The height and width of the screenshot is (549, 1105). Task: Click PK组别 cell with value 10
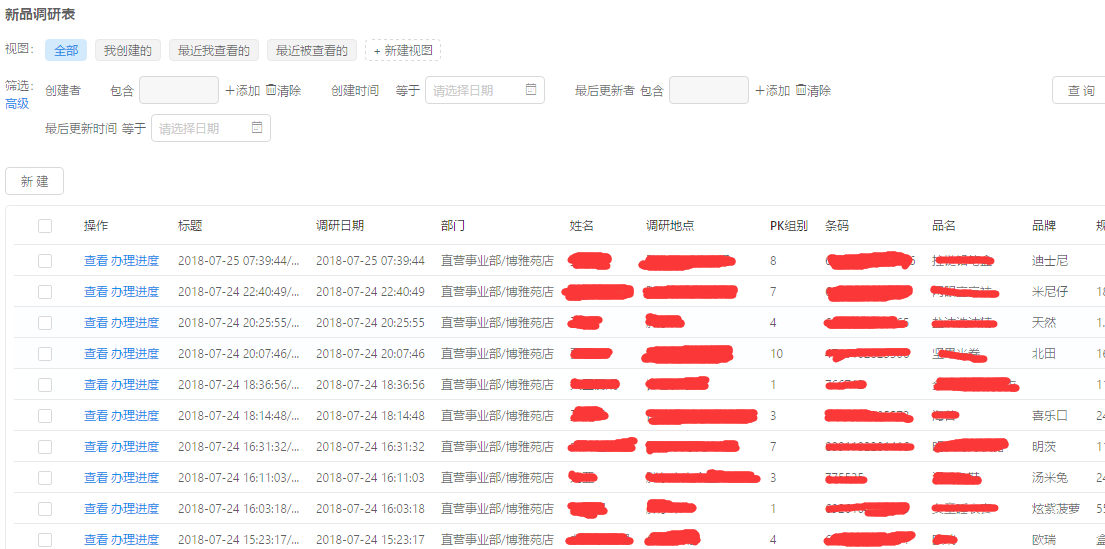(777, 354)
